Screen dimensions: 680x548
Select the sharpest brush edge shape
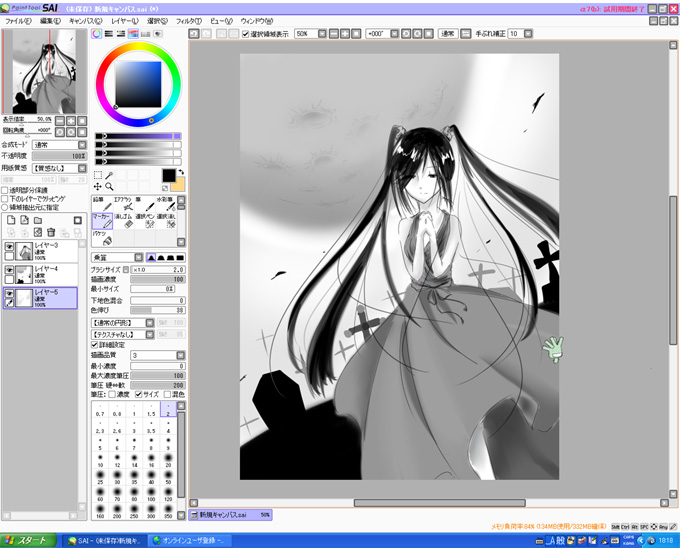151,258
